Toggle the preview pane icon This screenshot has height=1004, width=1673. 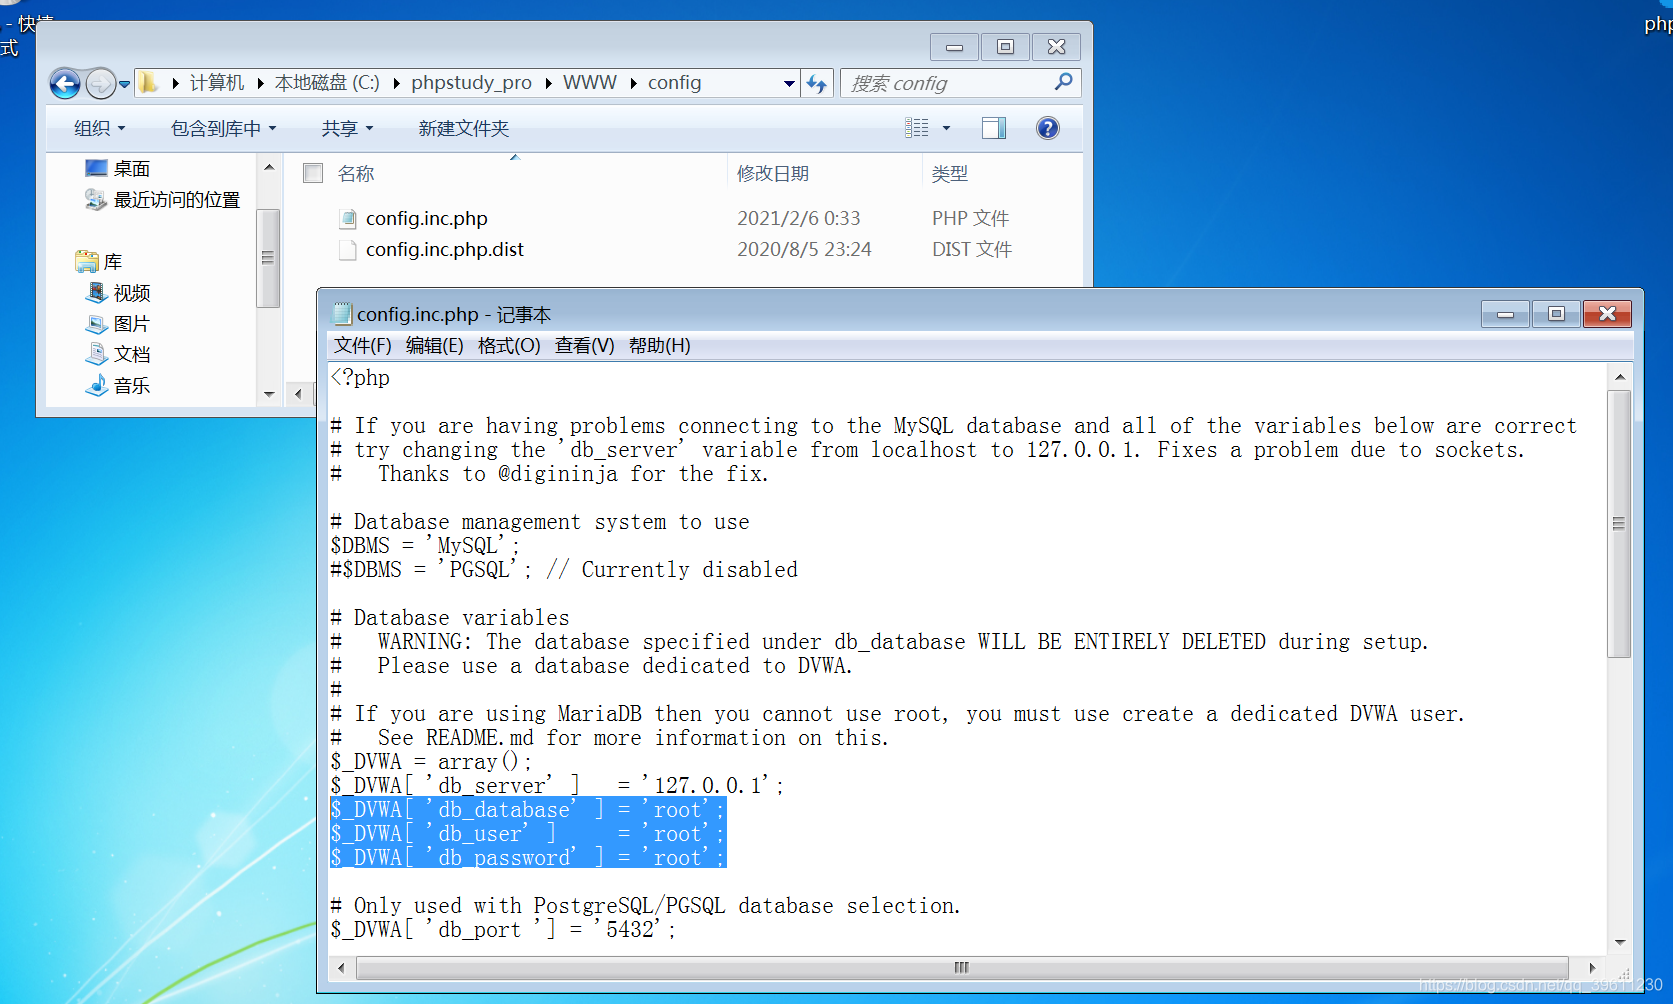click(994, 128)
